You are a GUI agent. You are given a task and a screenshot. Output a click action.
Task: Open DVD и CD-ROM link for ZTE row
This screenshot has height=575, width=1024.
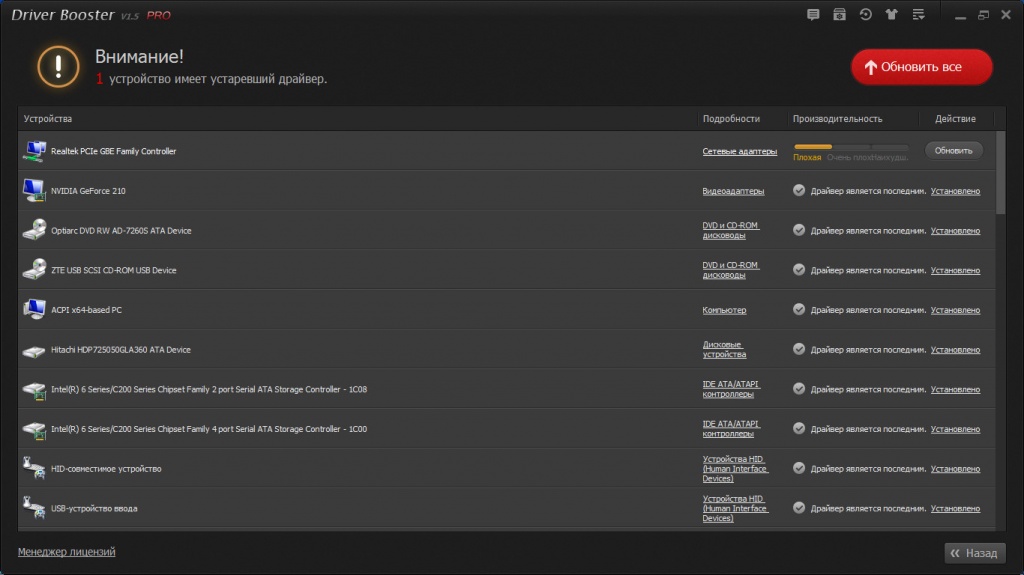(x=731, y=270)
